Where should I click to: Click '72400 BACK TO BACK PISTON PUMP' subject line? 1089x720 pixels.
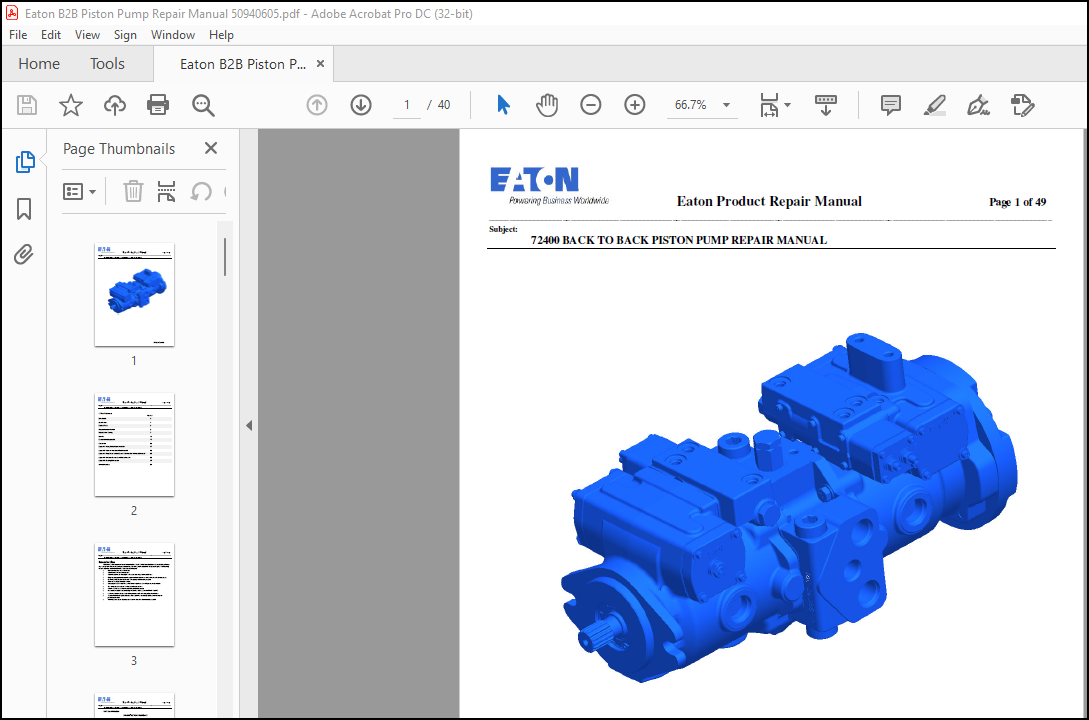coord(679,240)
